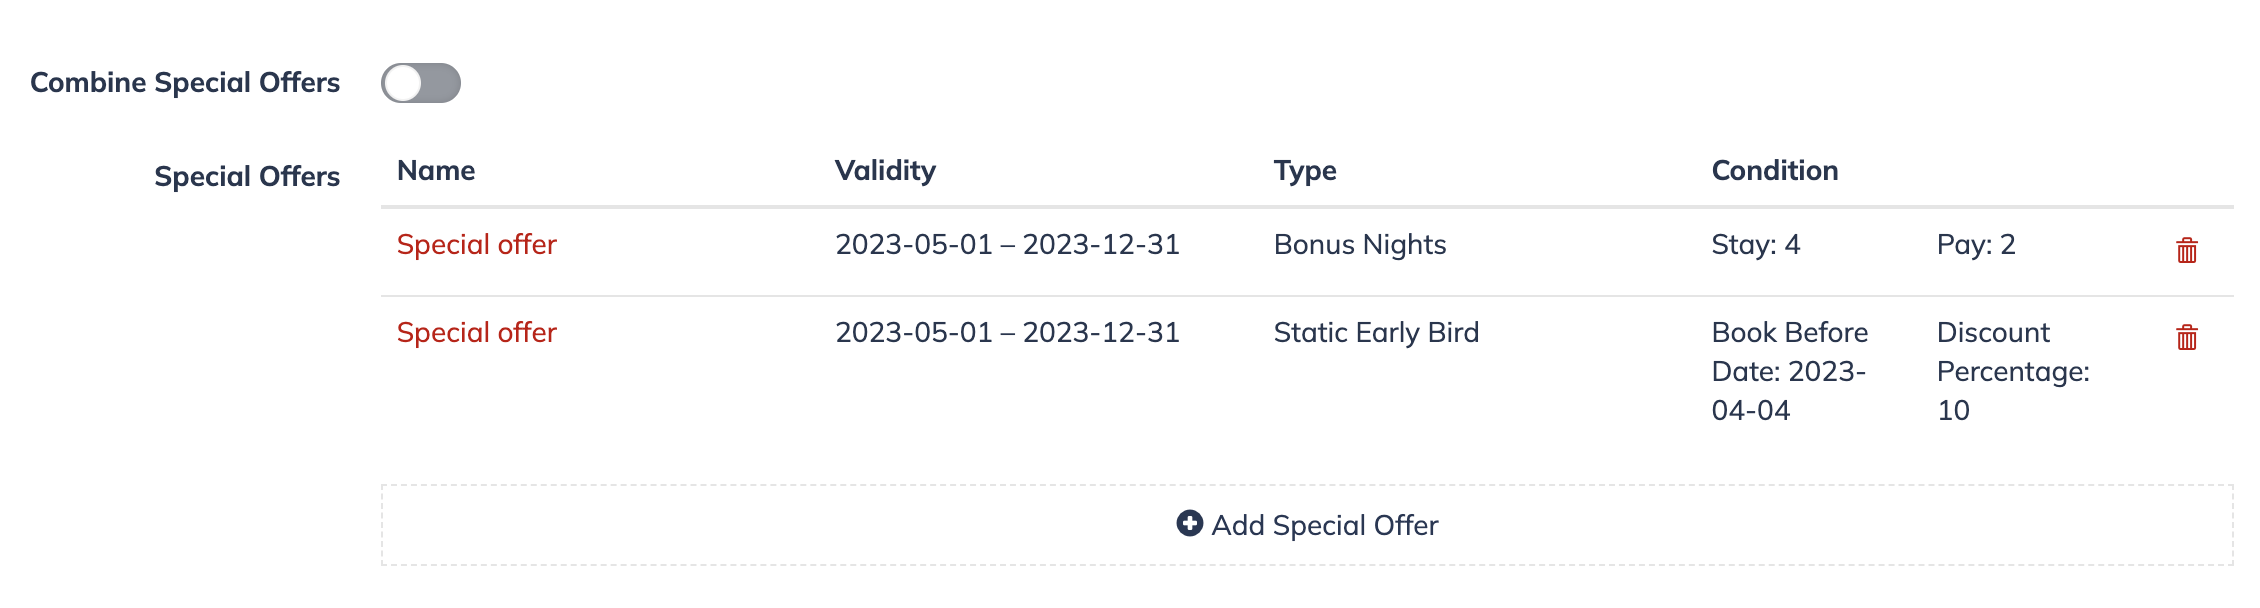Click the Name column header
Screen dimensions: 2260x608
coord(436,170)
